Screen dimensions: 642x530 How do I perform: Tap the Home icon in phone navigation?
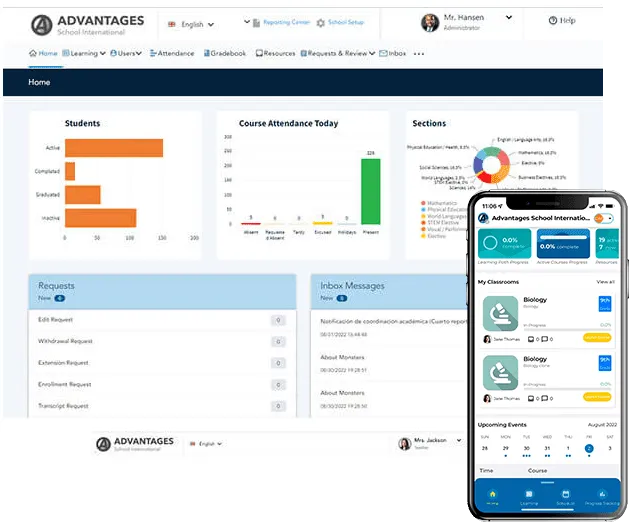click(x=492, y=496)
